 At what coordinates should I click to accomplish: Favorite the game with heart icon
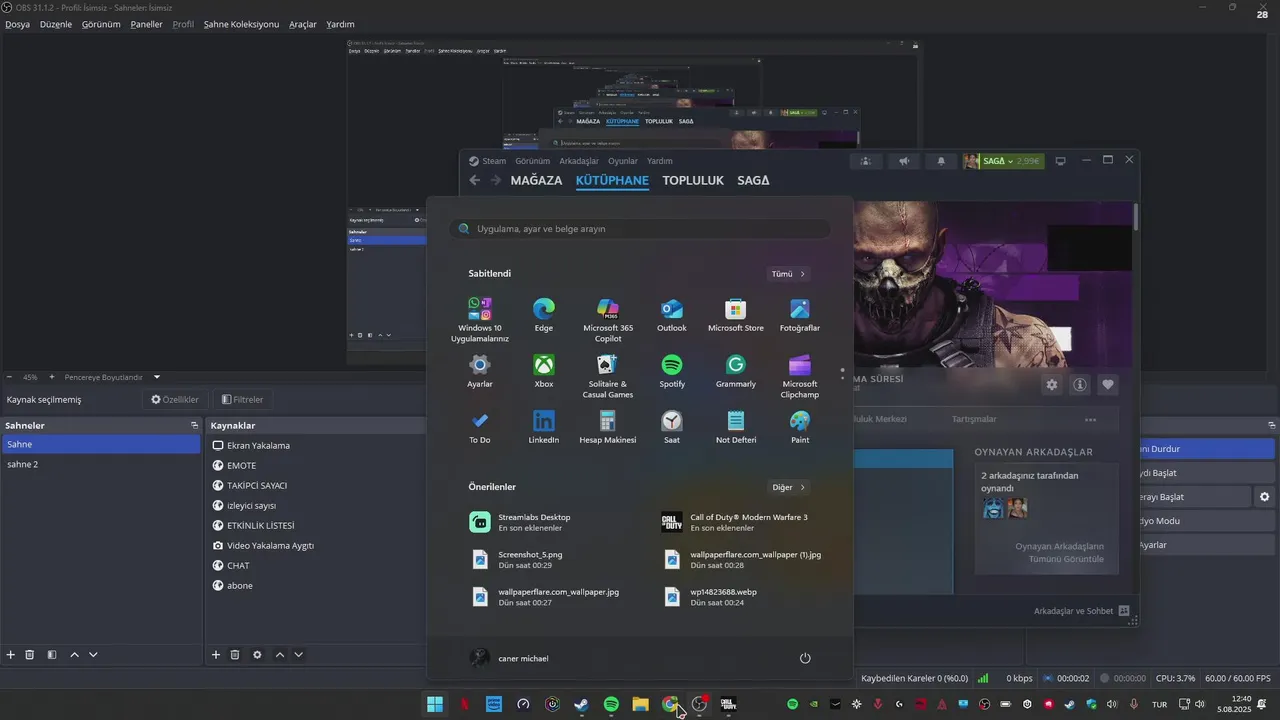tap(1108, 384)
